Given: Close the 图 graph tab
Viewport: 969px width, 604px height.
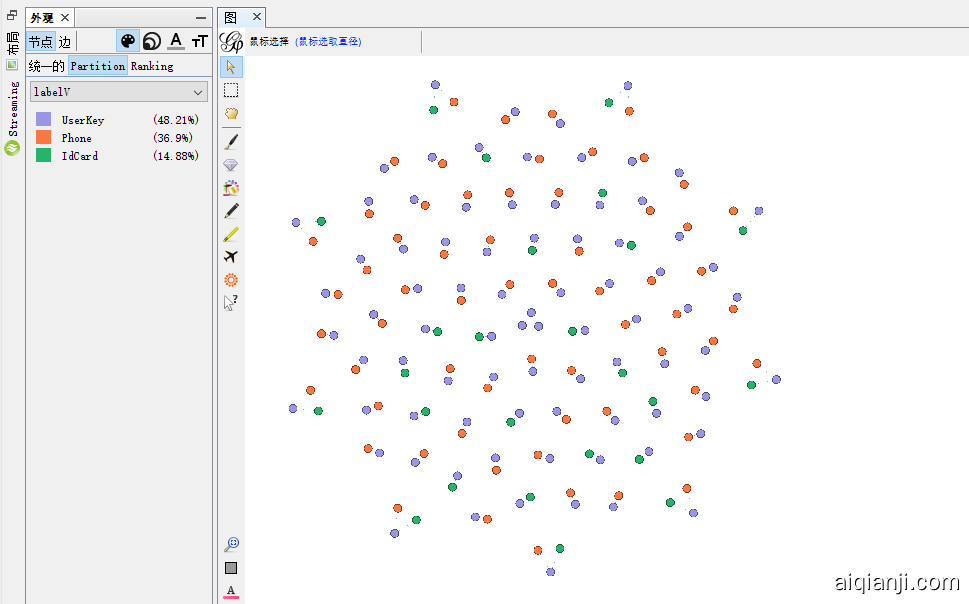Looking at the screenshot, I should (x=256, y=18).
